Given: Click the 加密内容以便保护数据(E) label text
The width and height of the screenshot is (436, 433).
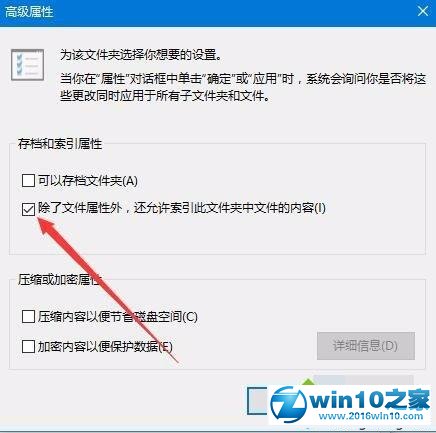Looking at the screenshot, I should pos(105,347).
